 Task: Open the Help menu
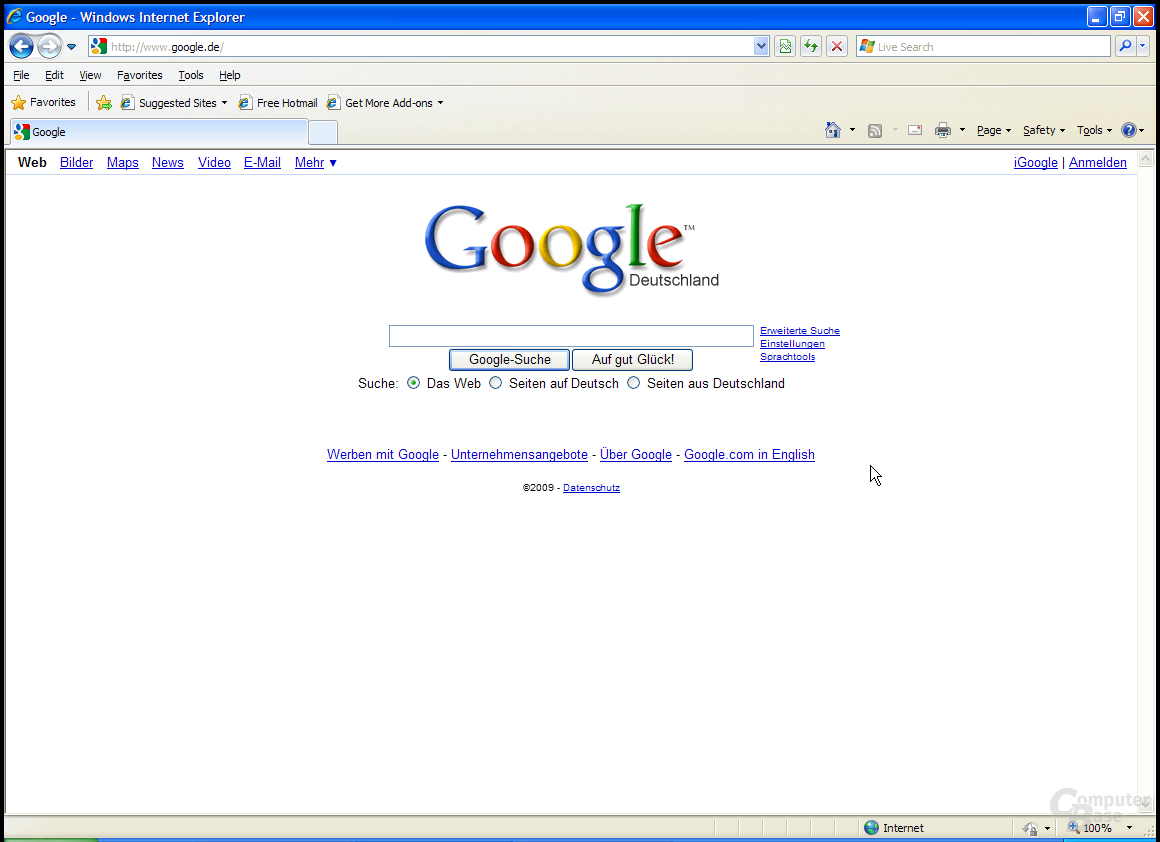coord(229,75)
